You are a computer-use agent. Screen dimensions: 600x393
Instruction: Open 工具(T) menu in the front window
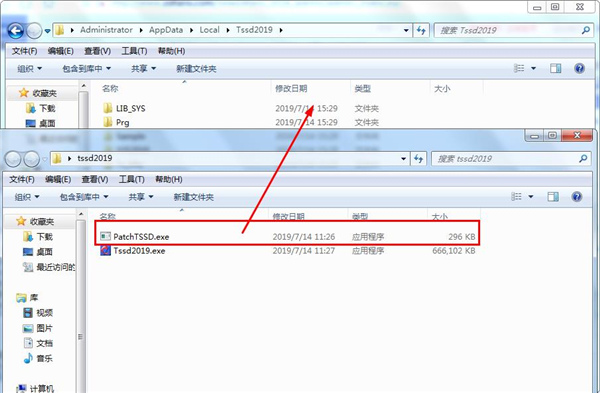pos(132,179)
